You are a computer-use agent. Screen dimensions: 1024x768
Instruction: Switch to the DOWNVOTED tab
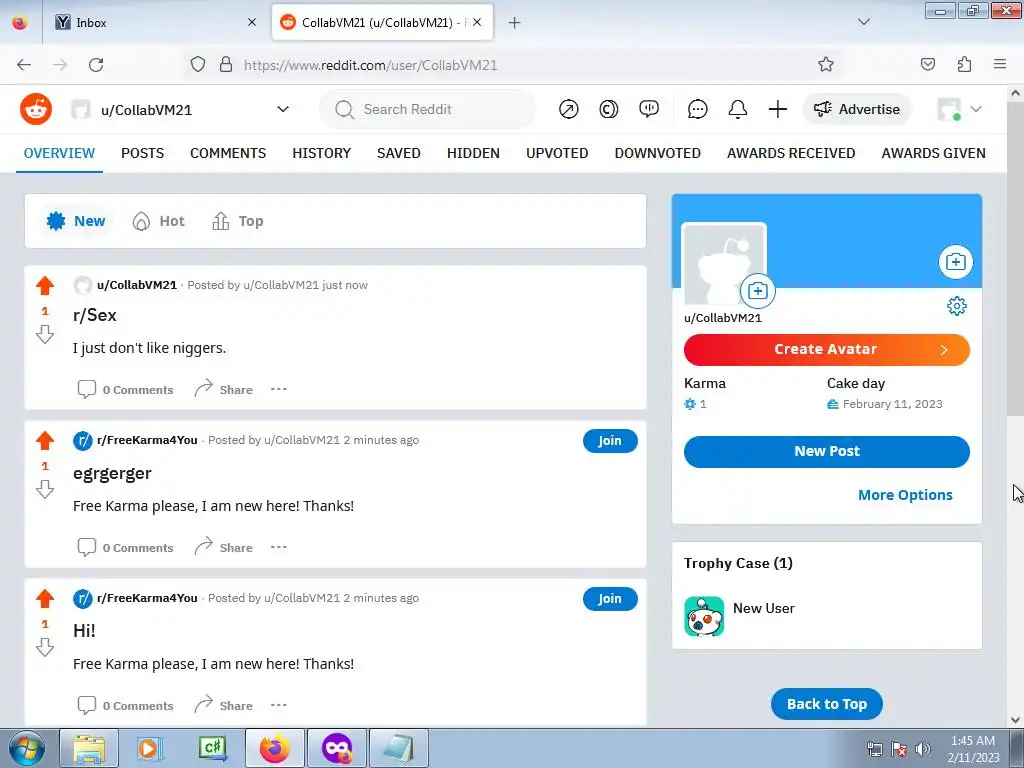[x=658, y=153]
